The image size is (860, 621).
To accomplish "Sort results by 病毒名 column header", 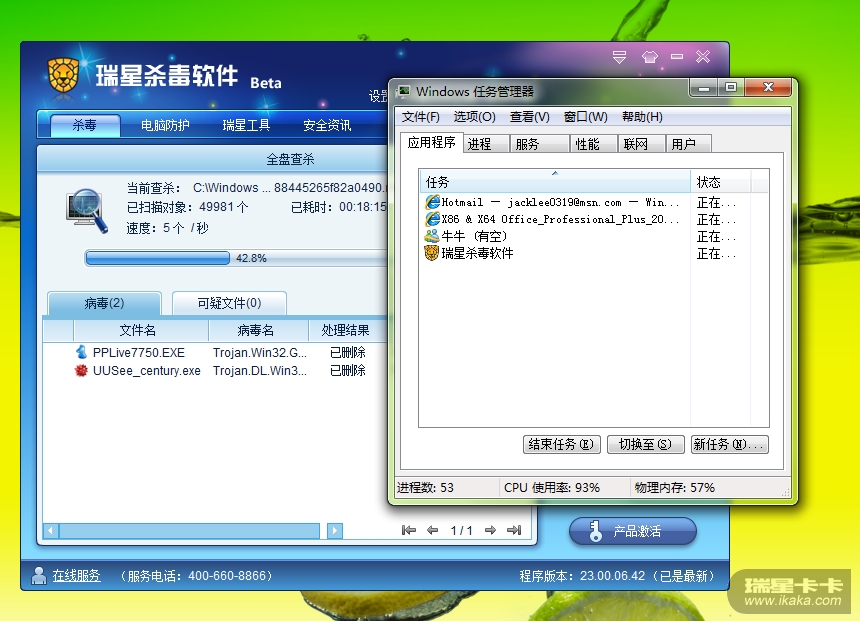I will 258,330.
